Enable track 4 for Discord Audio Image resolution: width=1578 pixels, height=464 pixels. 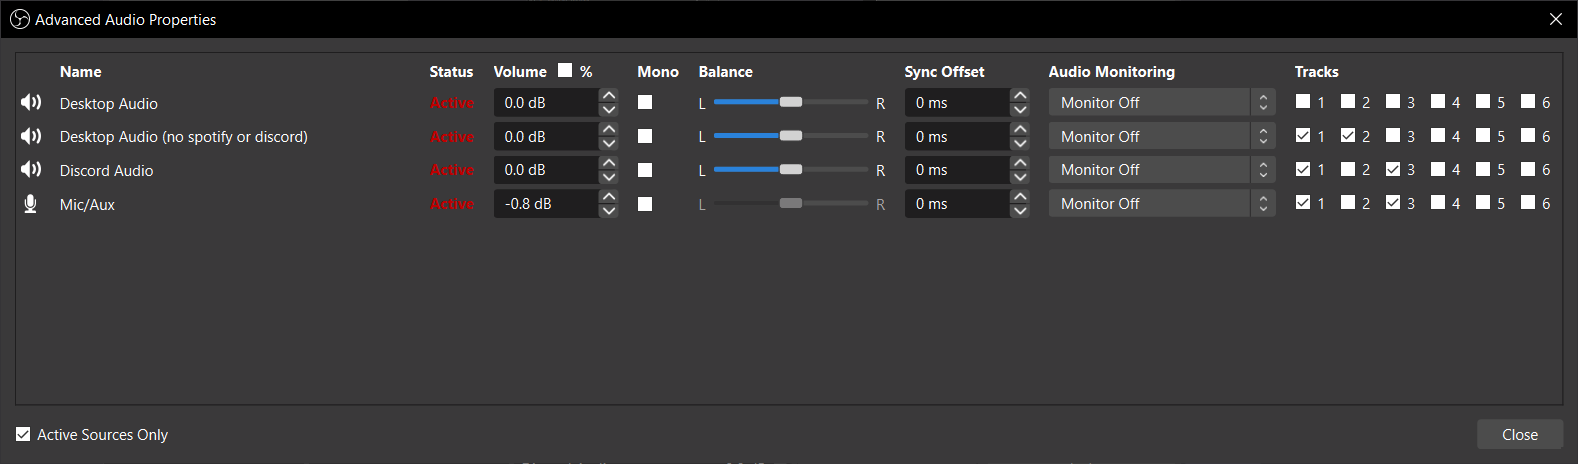1438,169
